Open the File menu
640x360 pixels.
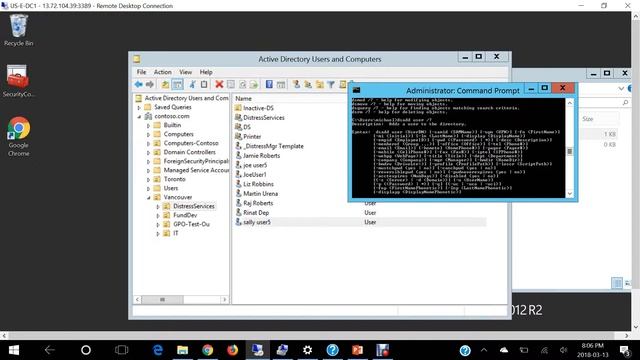141,72
